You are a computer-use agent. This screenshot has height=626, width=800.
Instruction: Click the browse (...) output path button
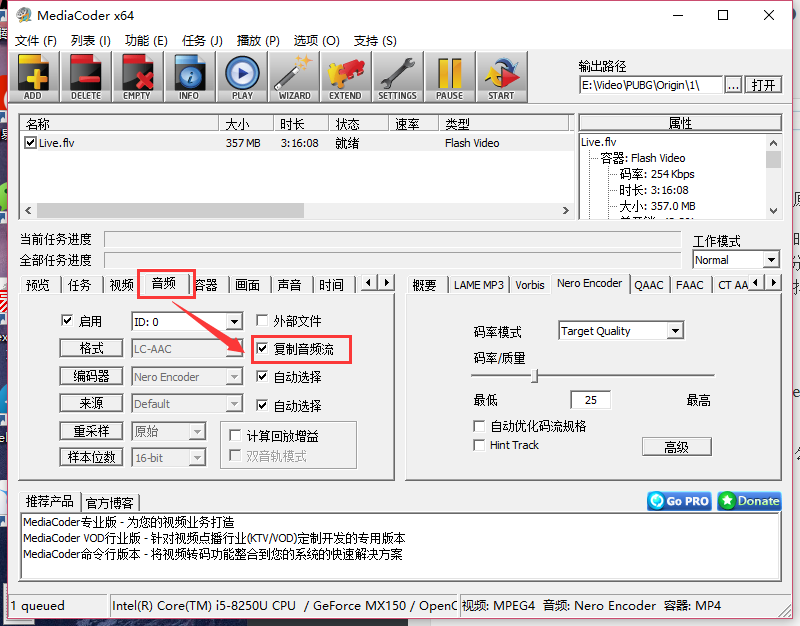[733, 85]
